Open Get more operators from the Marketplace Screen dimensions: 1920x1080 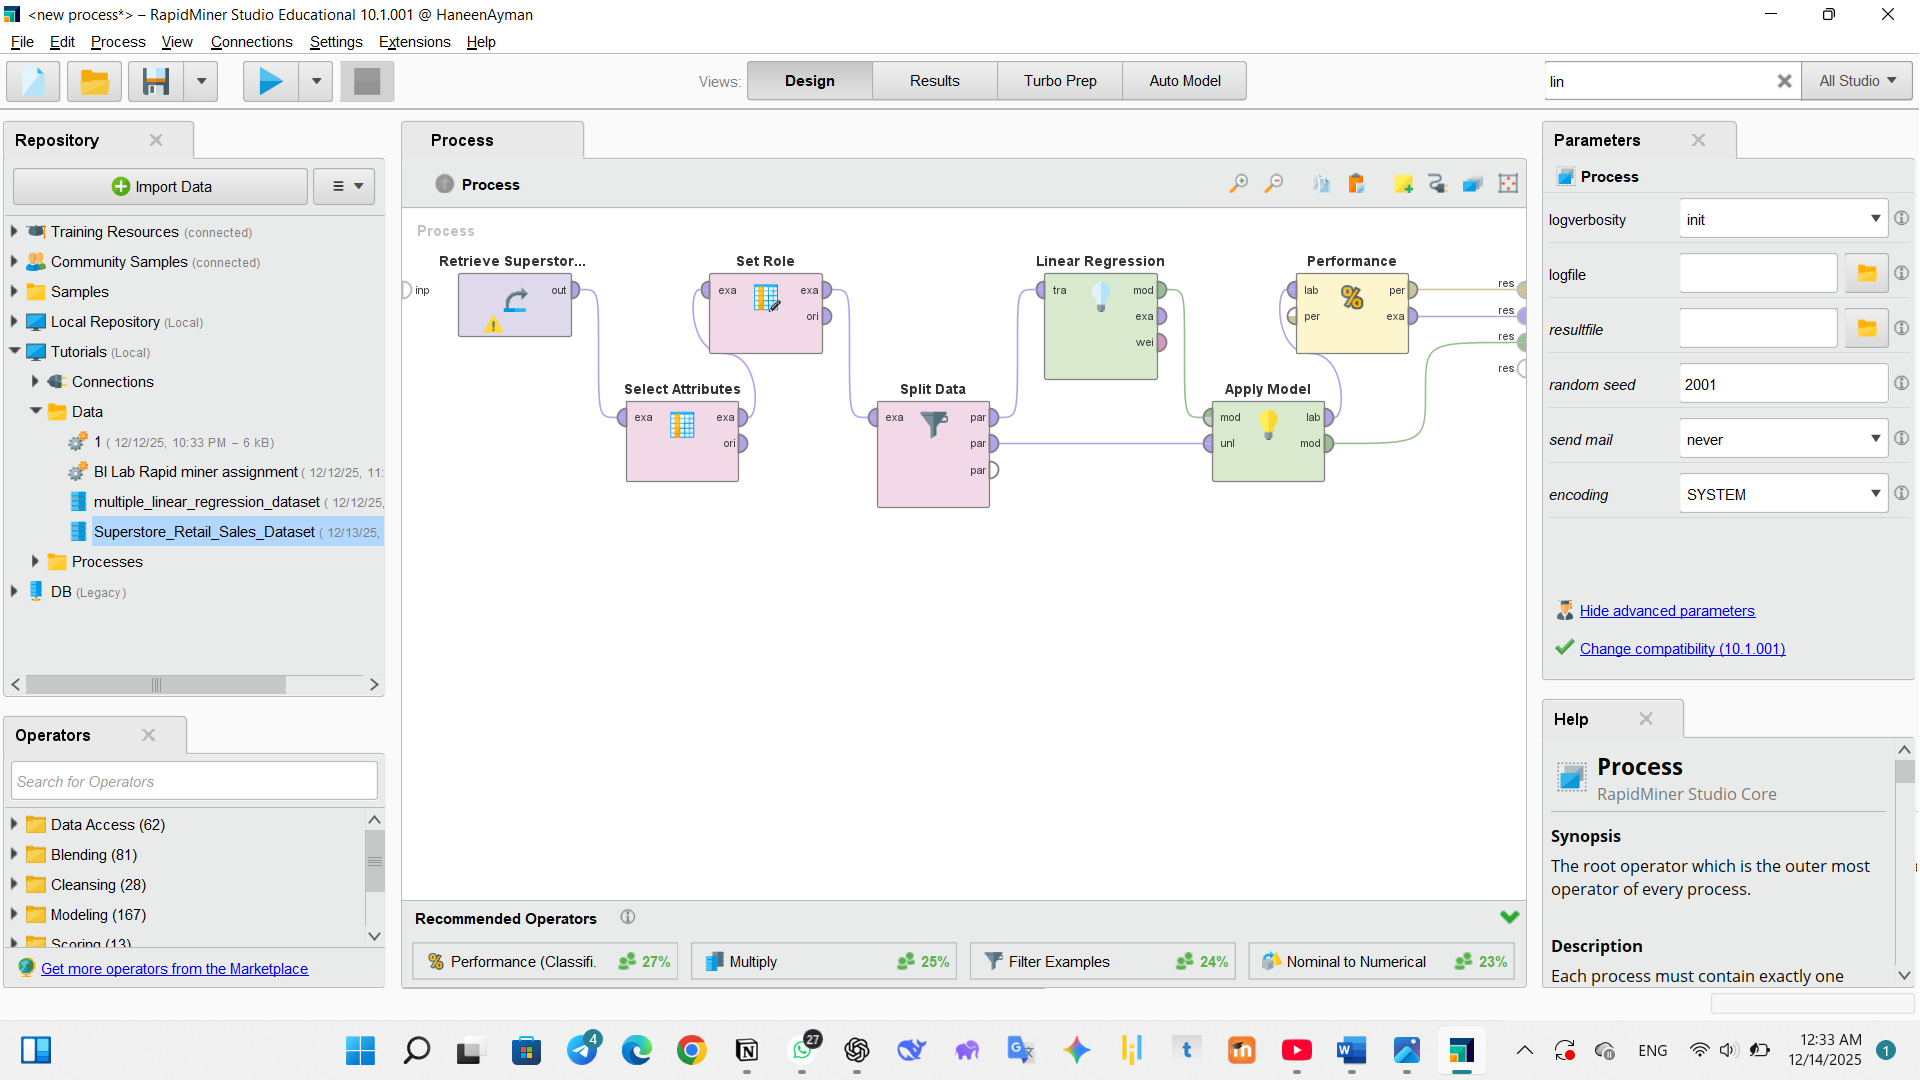pyautogui.click(x=174, y=968)
